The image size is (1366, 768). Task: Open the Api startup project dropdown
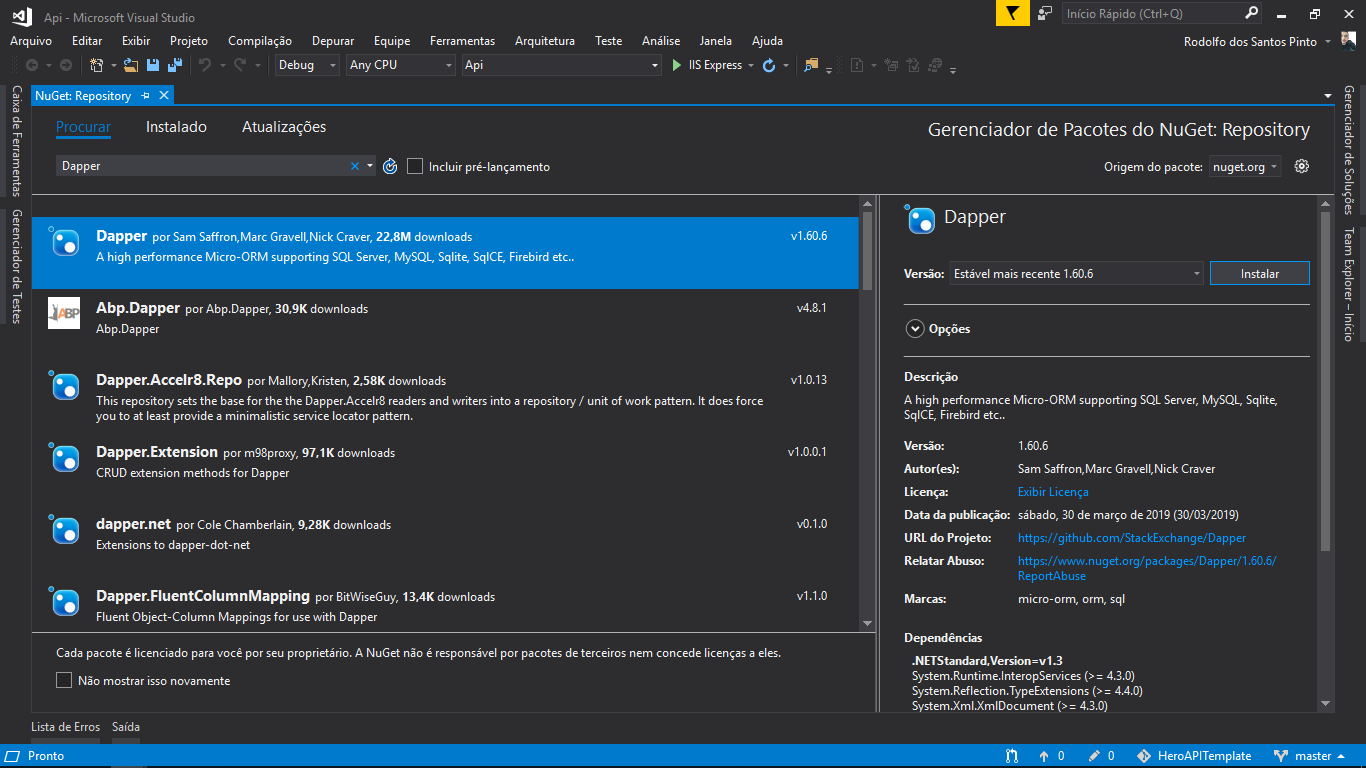pyautogui.click(x=561, y=65)
